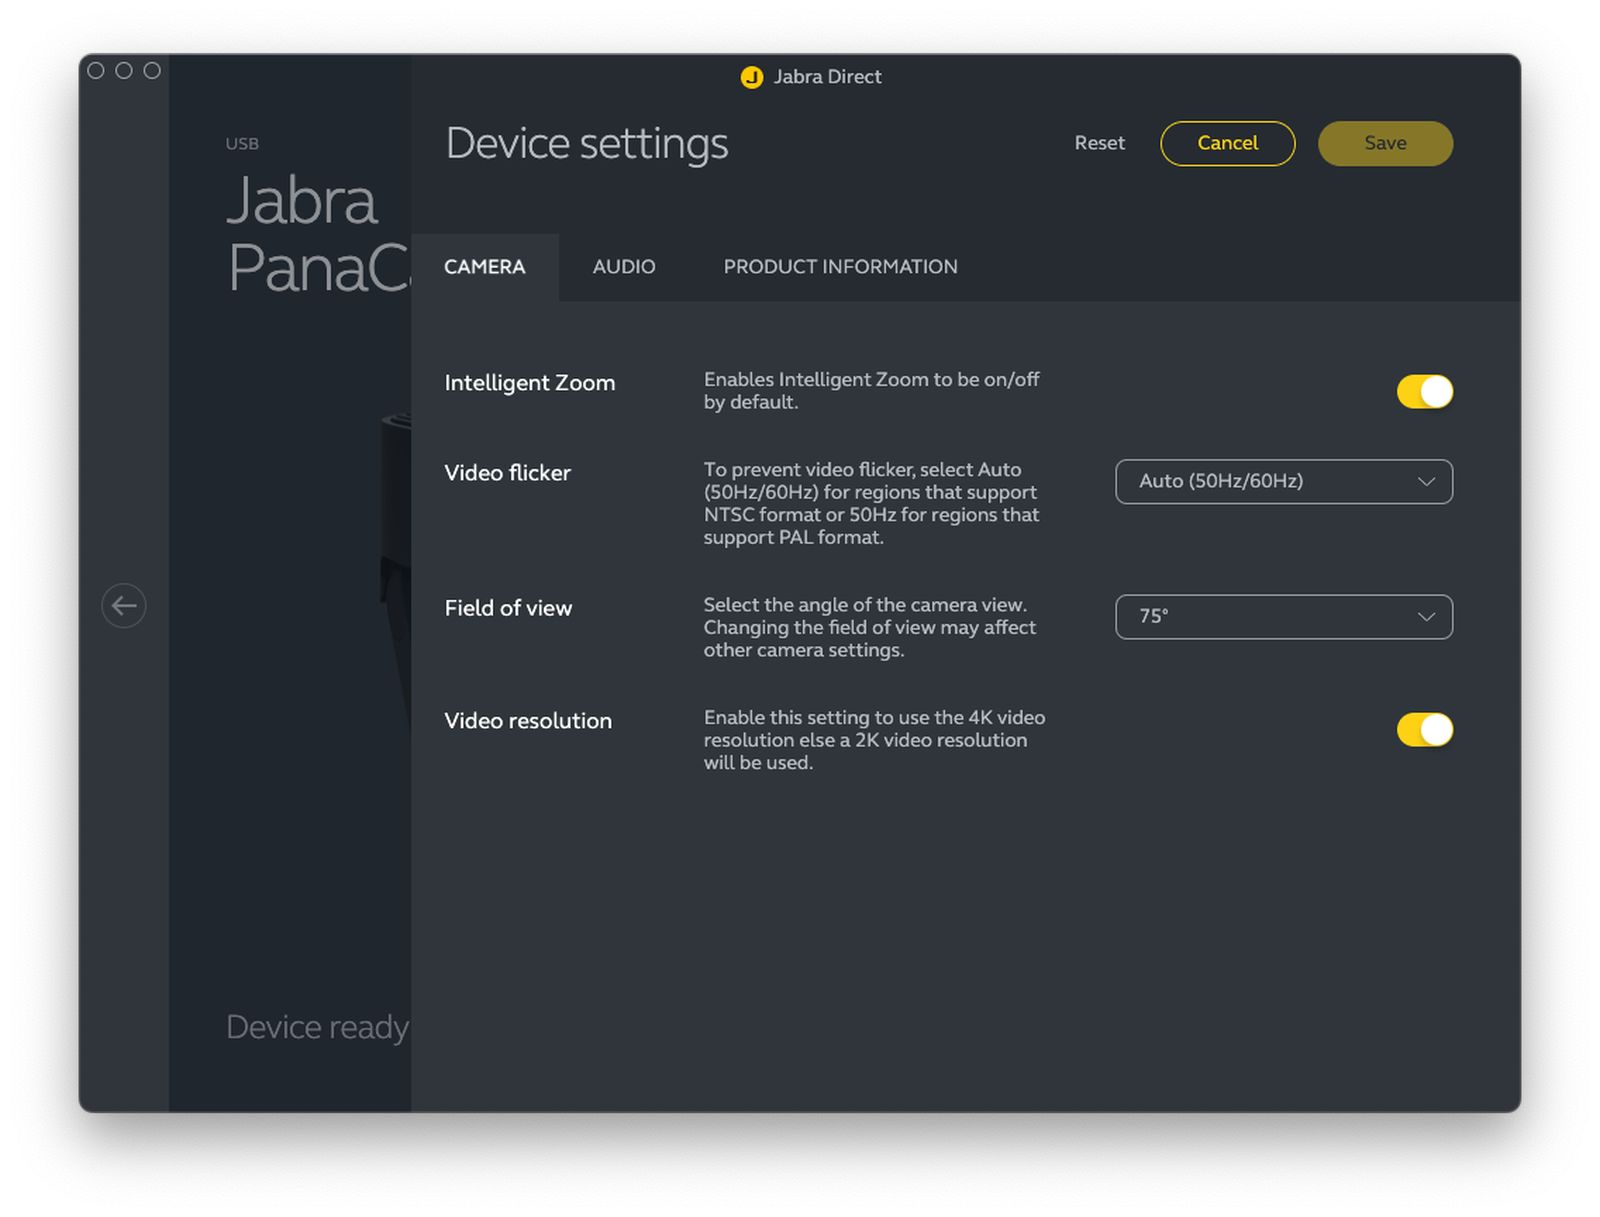
Task: Close the Jabra Direct window
Action: (x=96, y=71)
